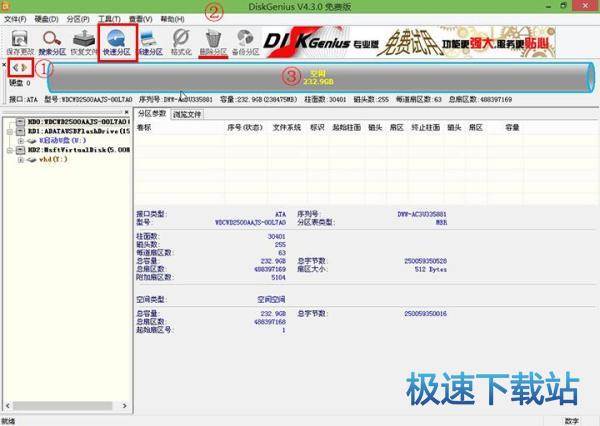Go to previous disk with left arrow
The width and height of the screenshot is (600, 426).
pyautogui.click(x=16, y=68)
